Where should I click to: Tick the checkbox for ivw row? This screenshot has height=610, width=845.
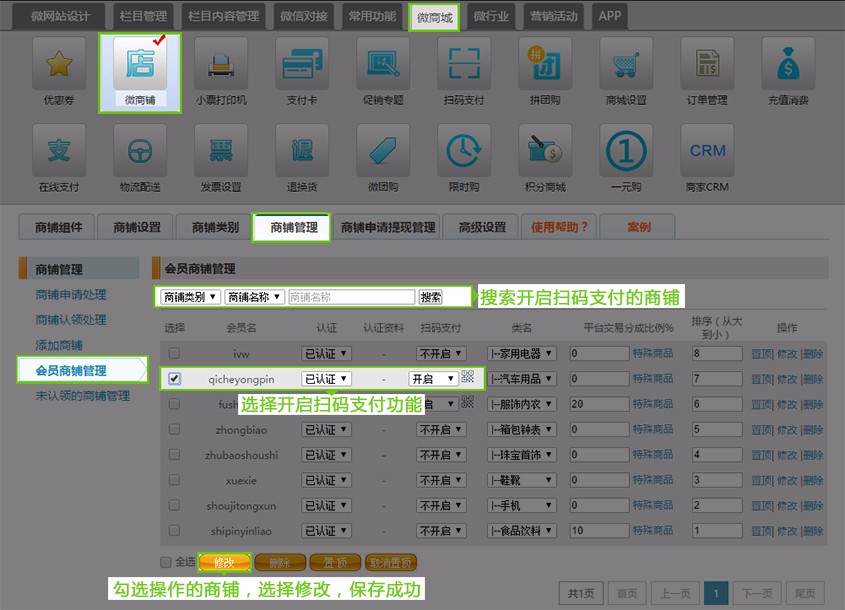pos(174,353)
